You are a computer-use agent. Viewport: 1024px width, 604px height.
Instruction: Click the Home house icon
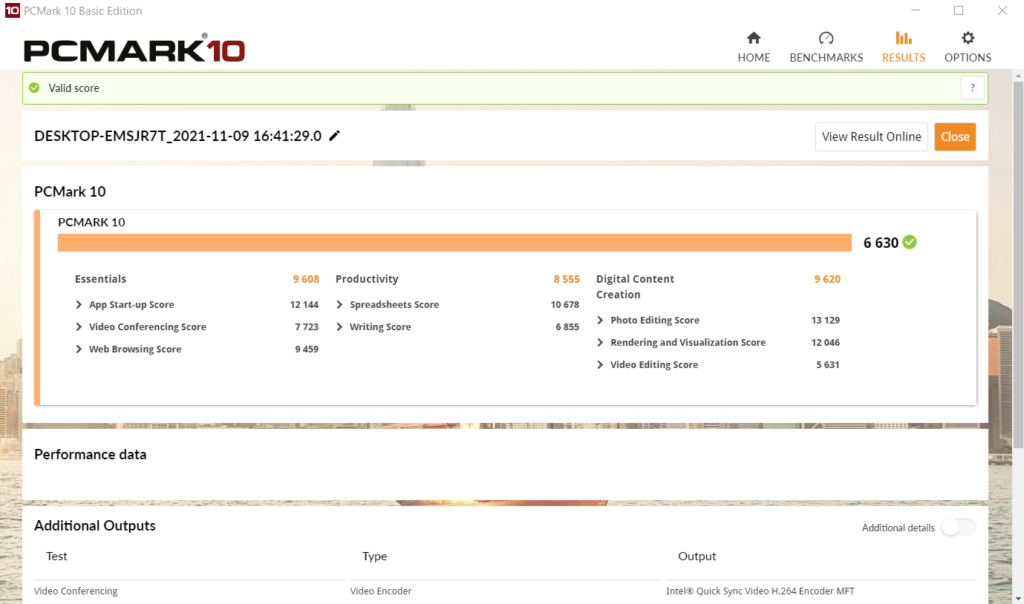click(754, 38)
